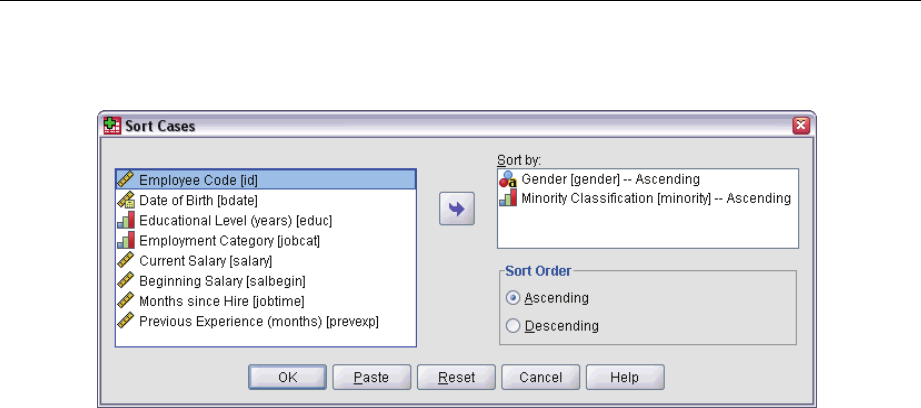Click the ruler icon beside Months since Hire
The height and width of the screenshot is (408, 921).
click(126, 301)
